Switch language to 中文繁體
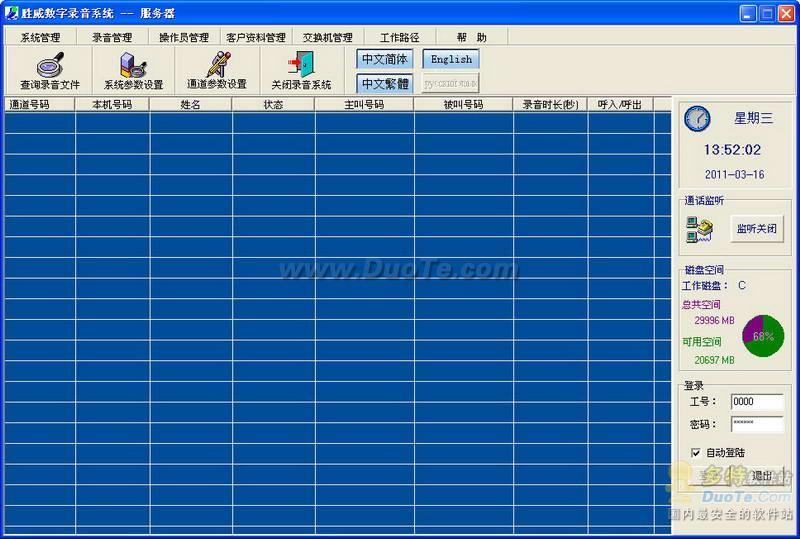Viewport: 800px width, 539px height. (384, 83)
